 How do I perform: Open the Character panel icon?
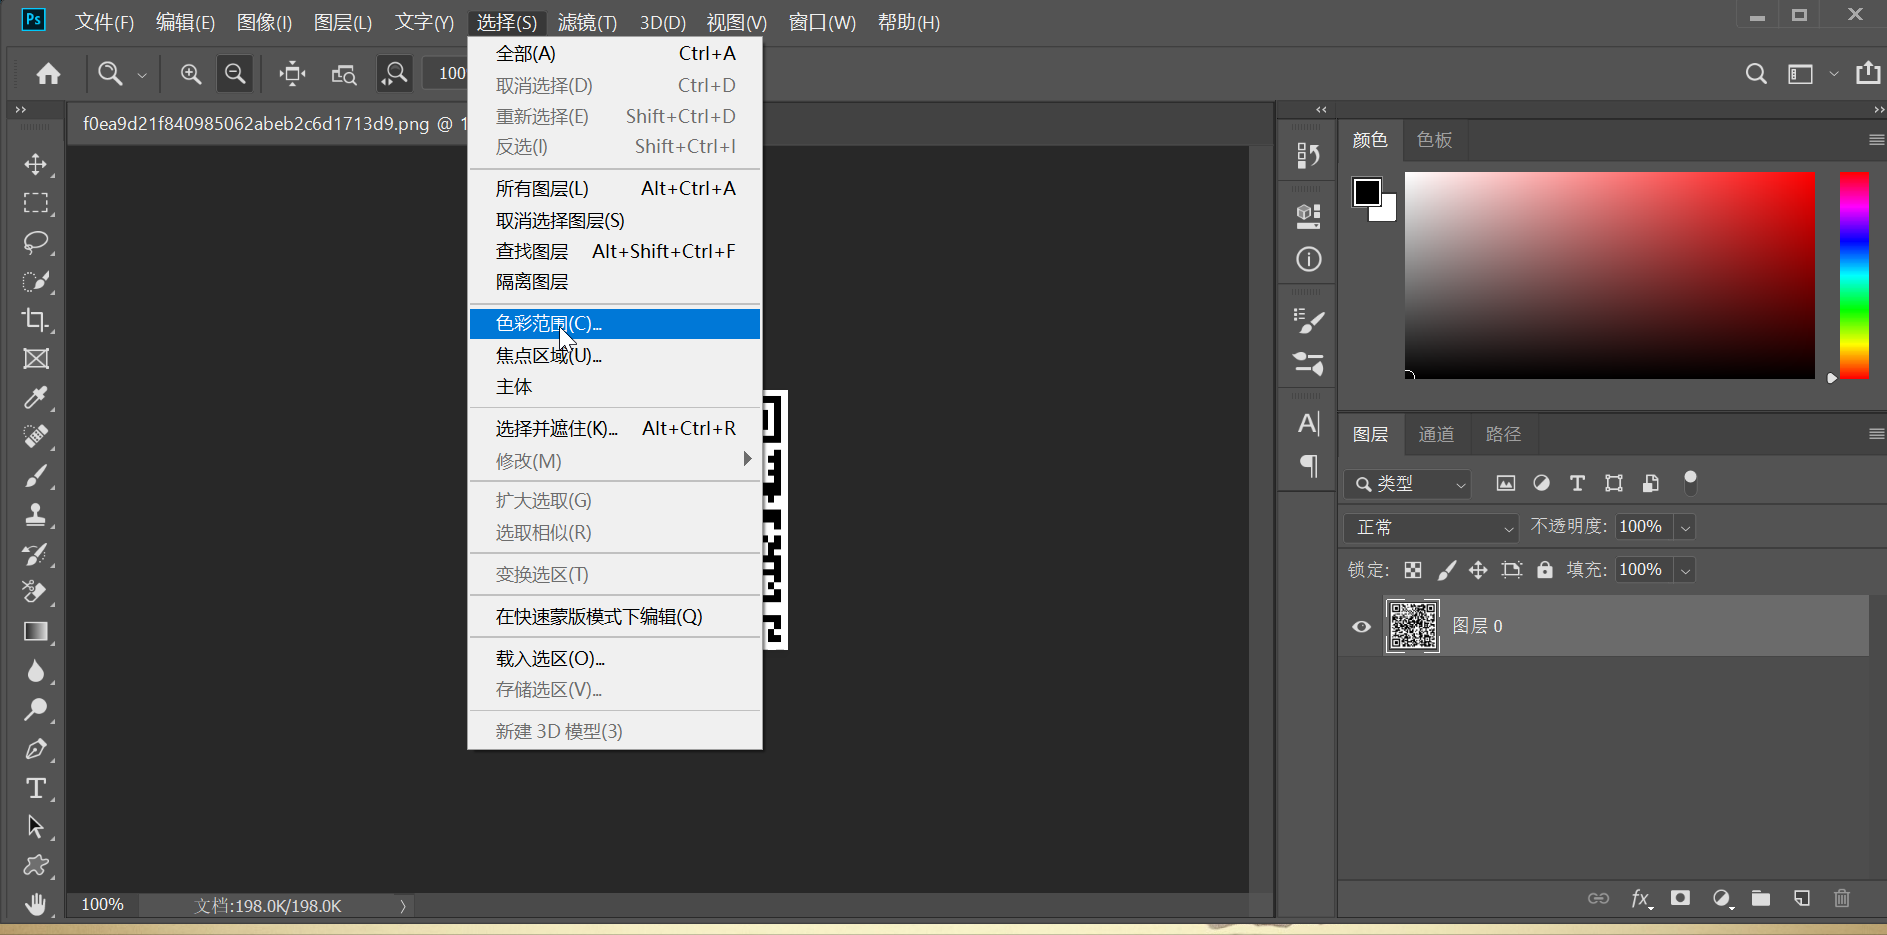(1308, 424)
